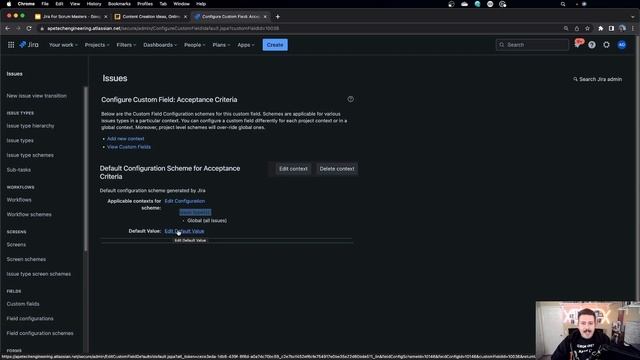
Task: Open the Jira app switcher grid icon
Action: click(x=11, y=45)
